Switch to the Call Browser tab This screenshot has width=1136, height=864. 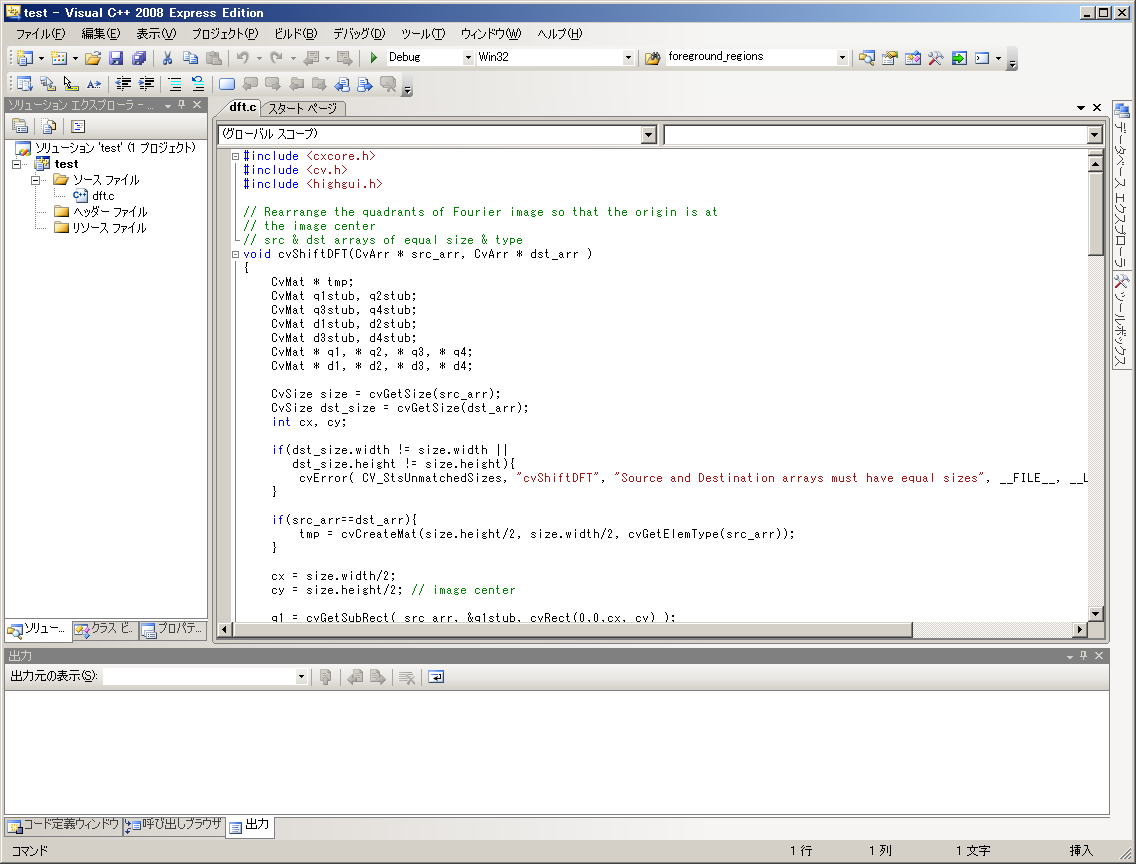coord(174,826)
